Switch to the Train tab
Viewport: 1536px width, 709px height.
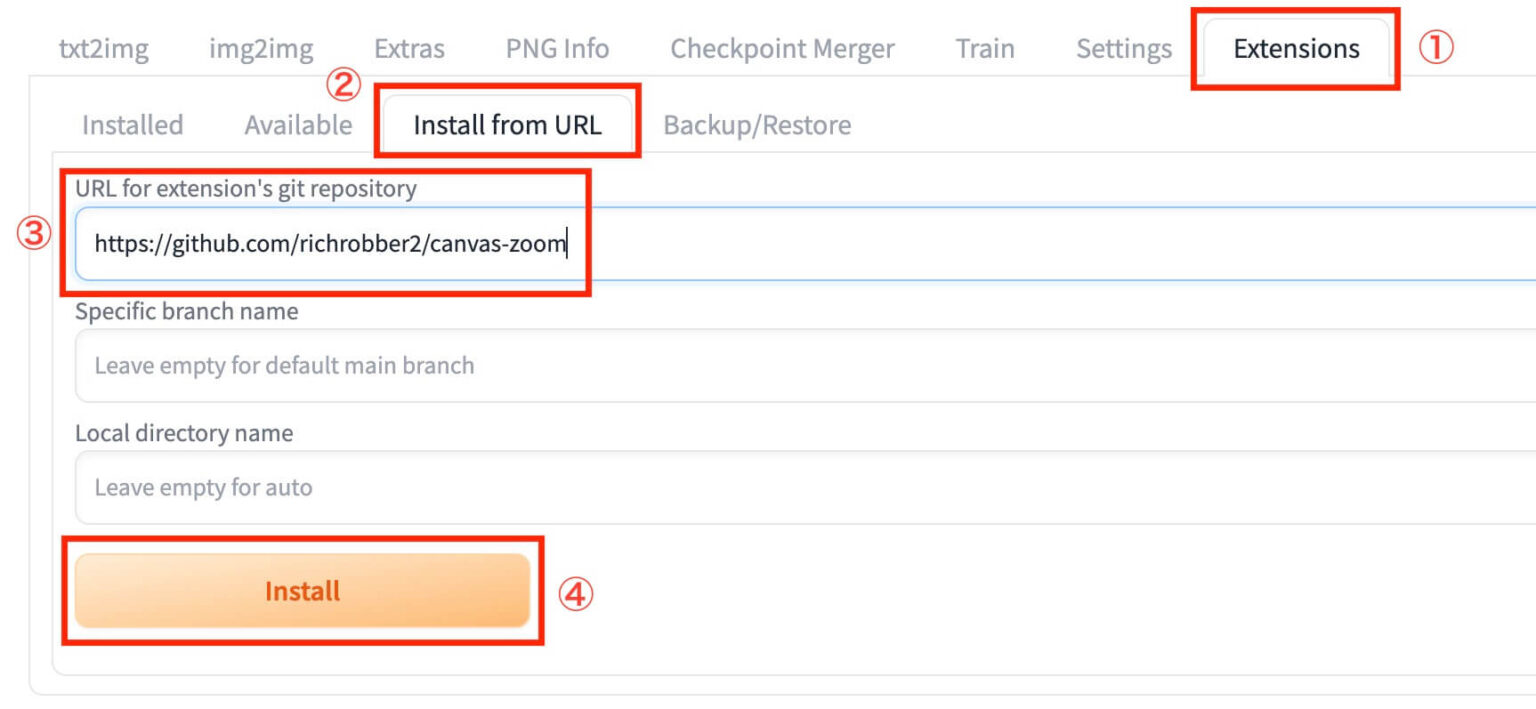(985, 48)
